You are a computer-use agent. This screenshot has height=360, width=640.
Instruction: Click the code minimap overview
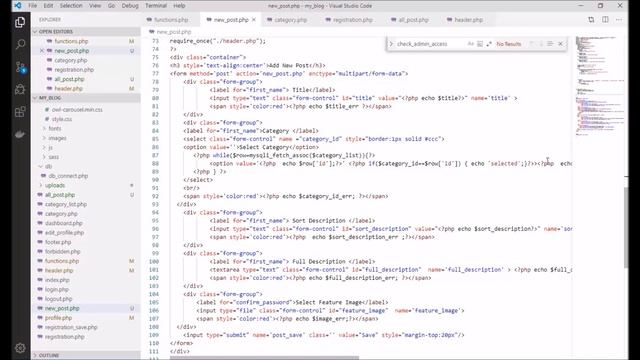(600, 86)
